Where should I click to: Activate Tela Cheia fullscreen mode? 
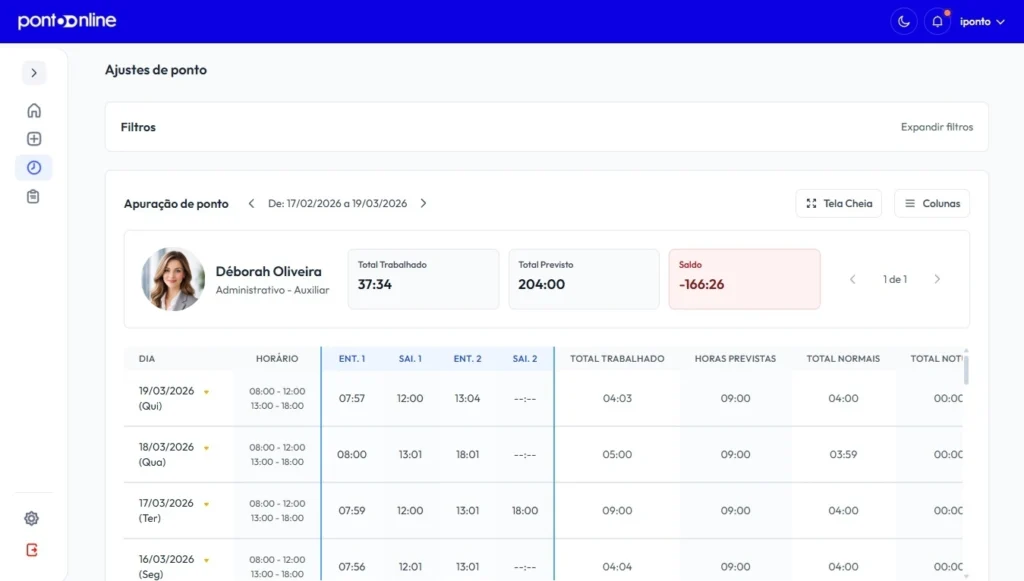(838, 203)
